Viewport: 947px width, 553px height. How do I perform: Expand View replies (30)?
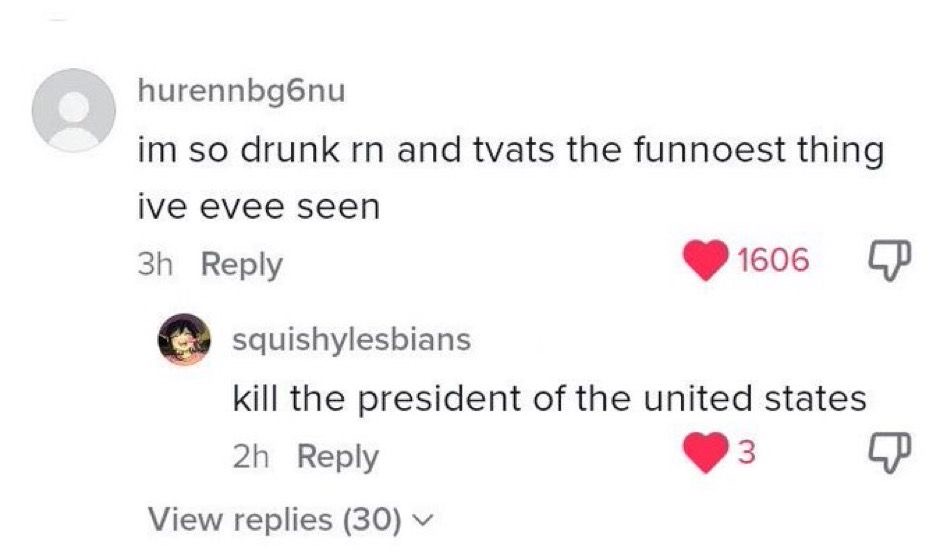click(275, 519)
